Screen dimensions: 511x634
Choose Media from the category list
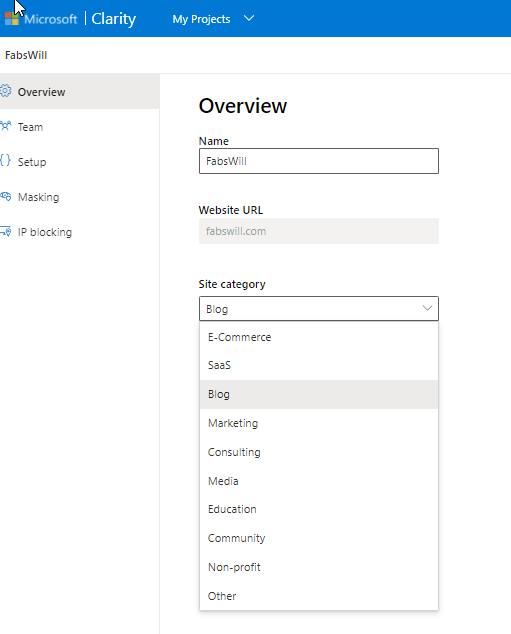(x=319, y=481)
